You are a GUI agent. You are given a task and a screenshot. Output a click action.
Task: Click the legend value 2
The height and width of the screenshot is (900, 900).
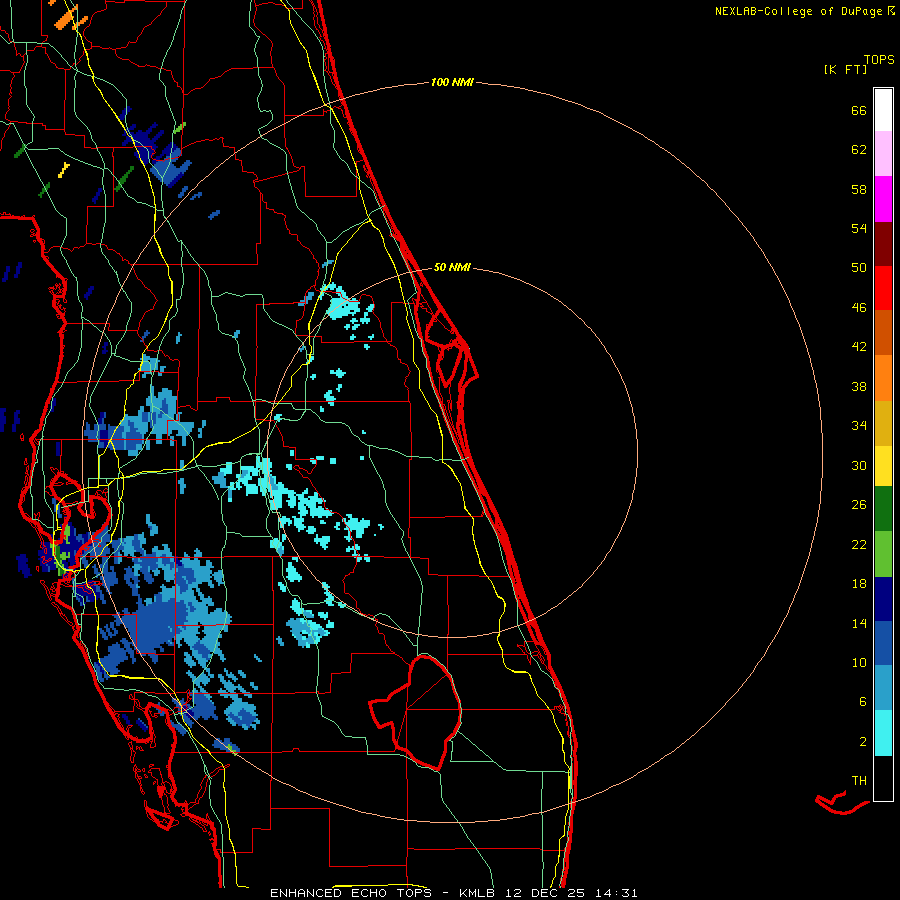[863, 741]
